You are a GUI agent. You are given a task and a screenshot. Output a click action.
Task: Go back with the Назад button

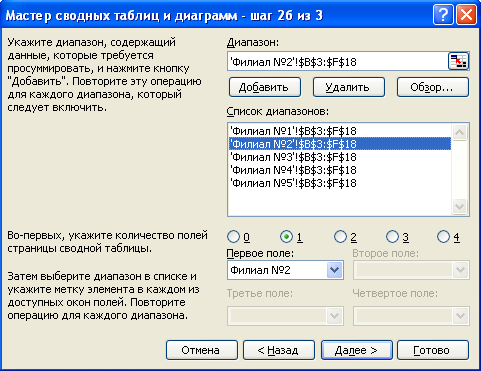point(279,350)
